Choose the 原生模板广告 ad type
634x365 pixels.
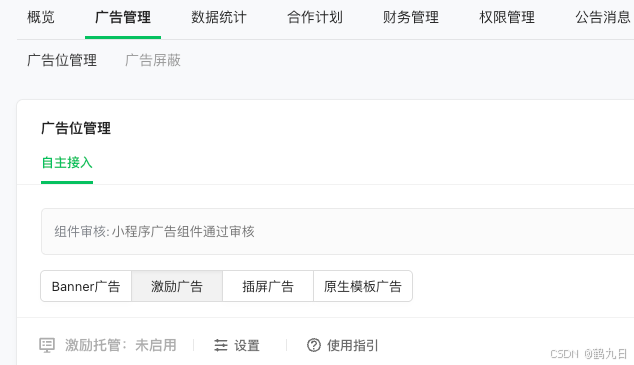[x=363, y=286]
